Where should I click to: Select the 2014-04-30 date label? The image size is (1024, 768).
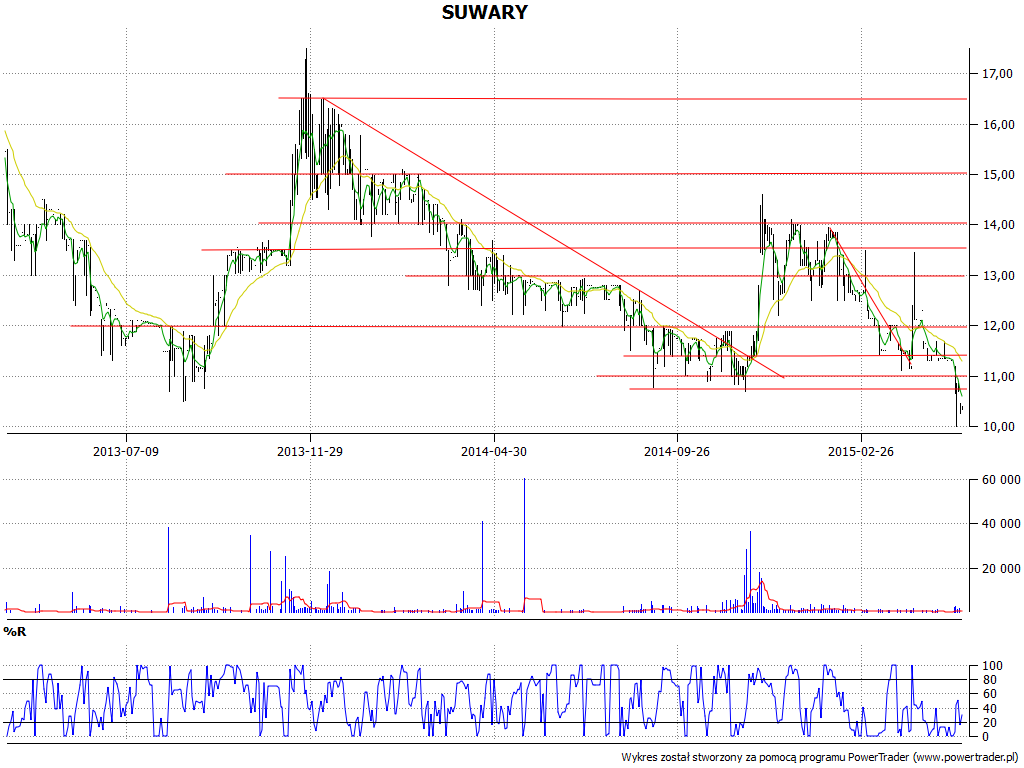pyautogui.click(x=494, y=451)
